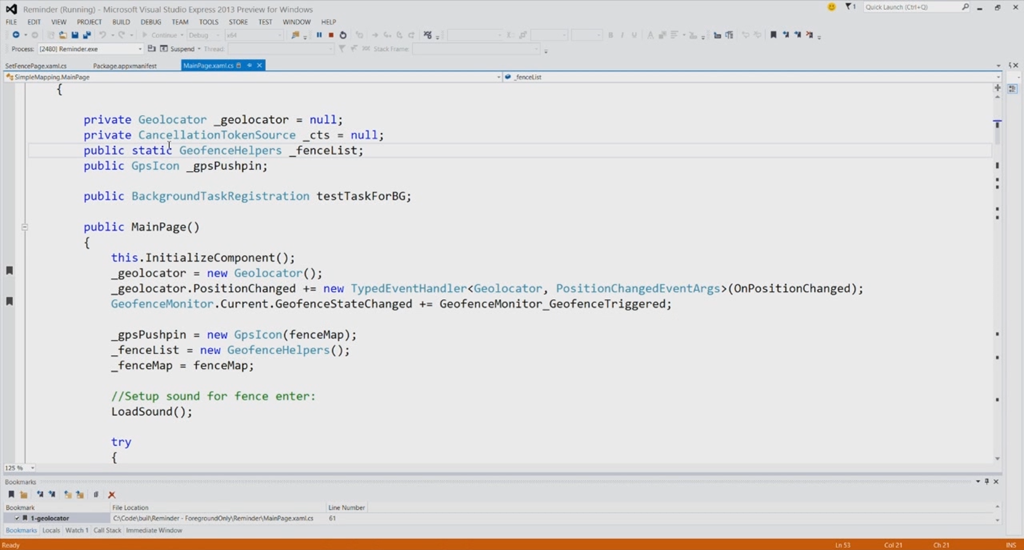
Task: Open Bookmarks panel window options arrow
Action: pyautogui.click(x=978, y=481)
